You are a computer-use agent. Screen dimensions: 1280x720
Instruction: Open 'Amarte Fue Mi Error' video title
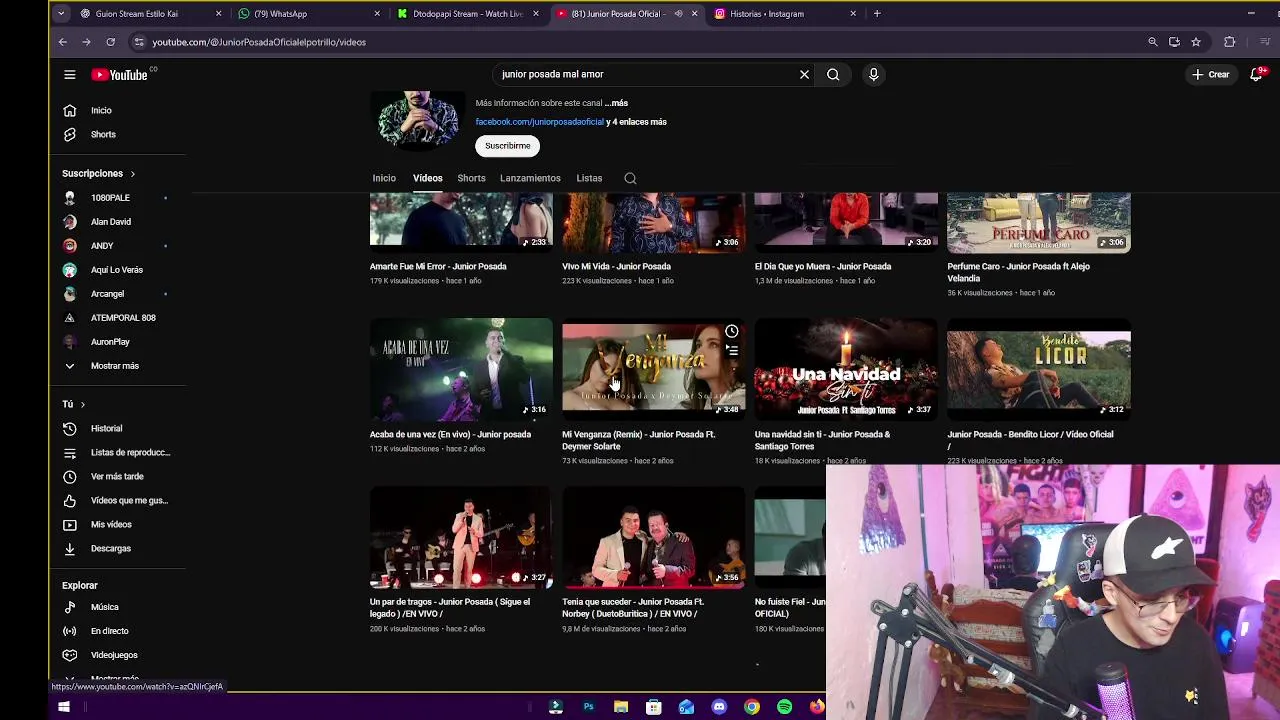coord(438,266)
